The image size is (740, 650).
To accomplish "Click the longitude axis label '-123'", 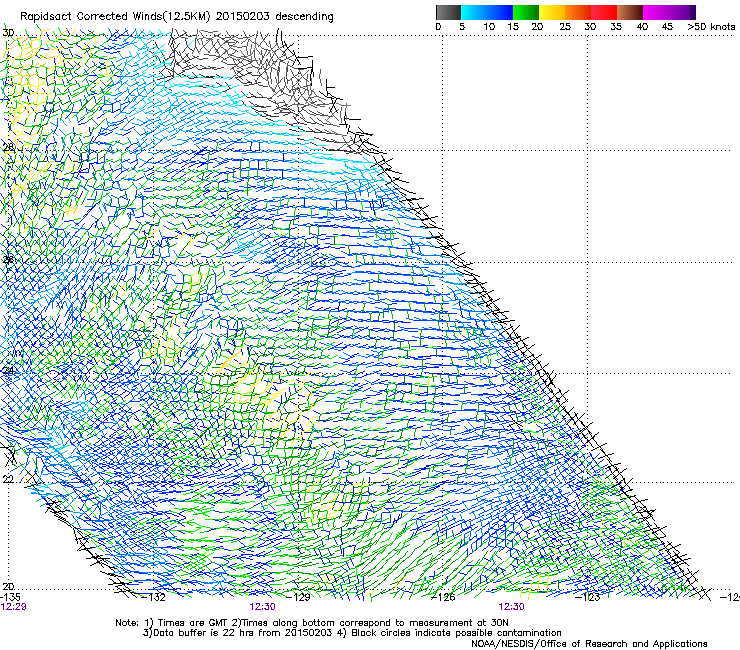I will tap(588, 597).
